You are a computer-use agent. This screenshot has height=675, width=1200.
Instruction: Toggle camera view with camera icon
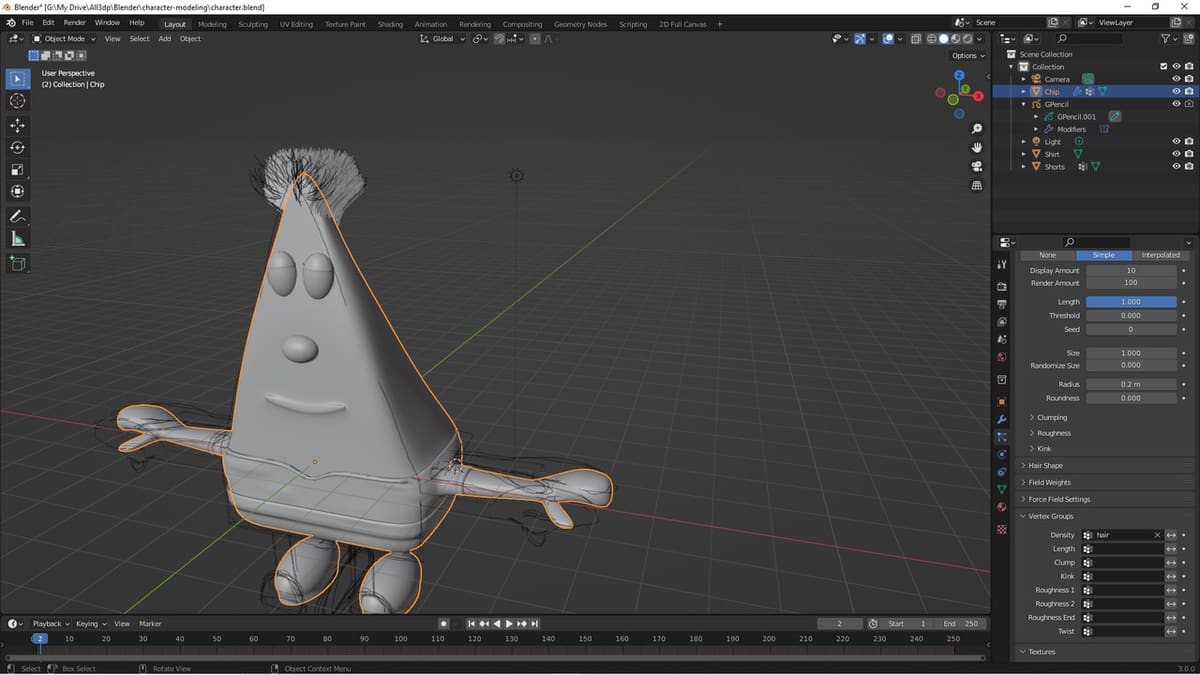(977, 167)
